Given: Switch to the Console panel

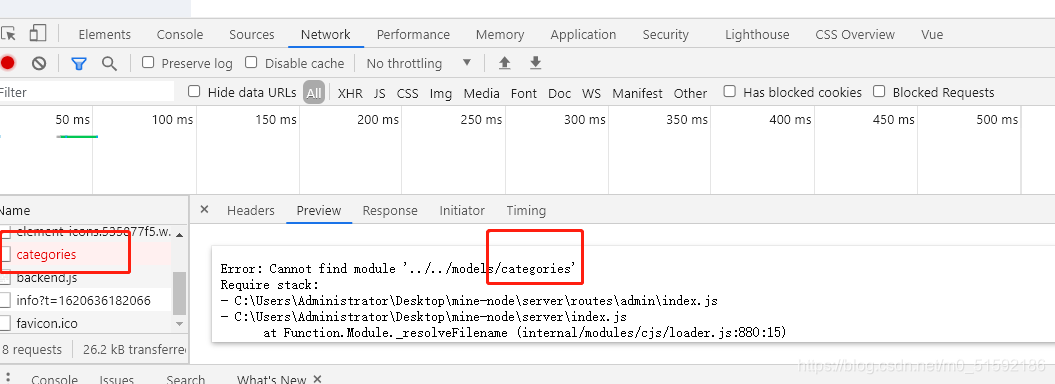Looking at the screenshot, I should (180, 34).
